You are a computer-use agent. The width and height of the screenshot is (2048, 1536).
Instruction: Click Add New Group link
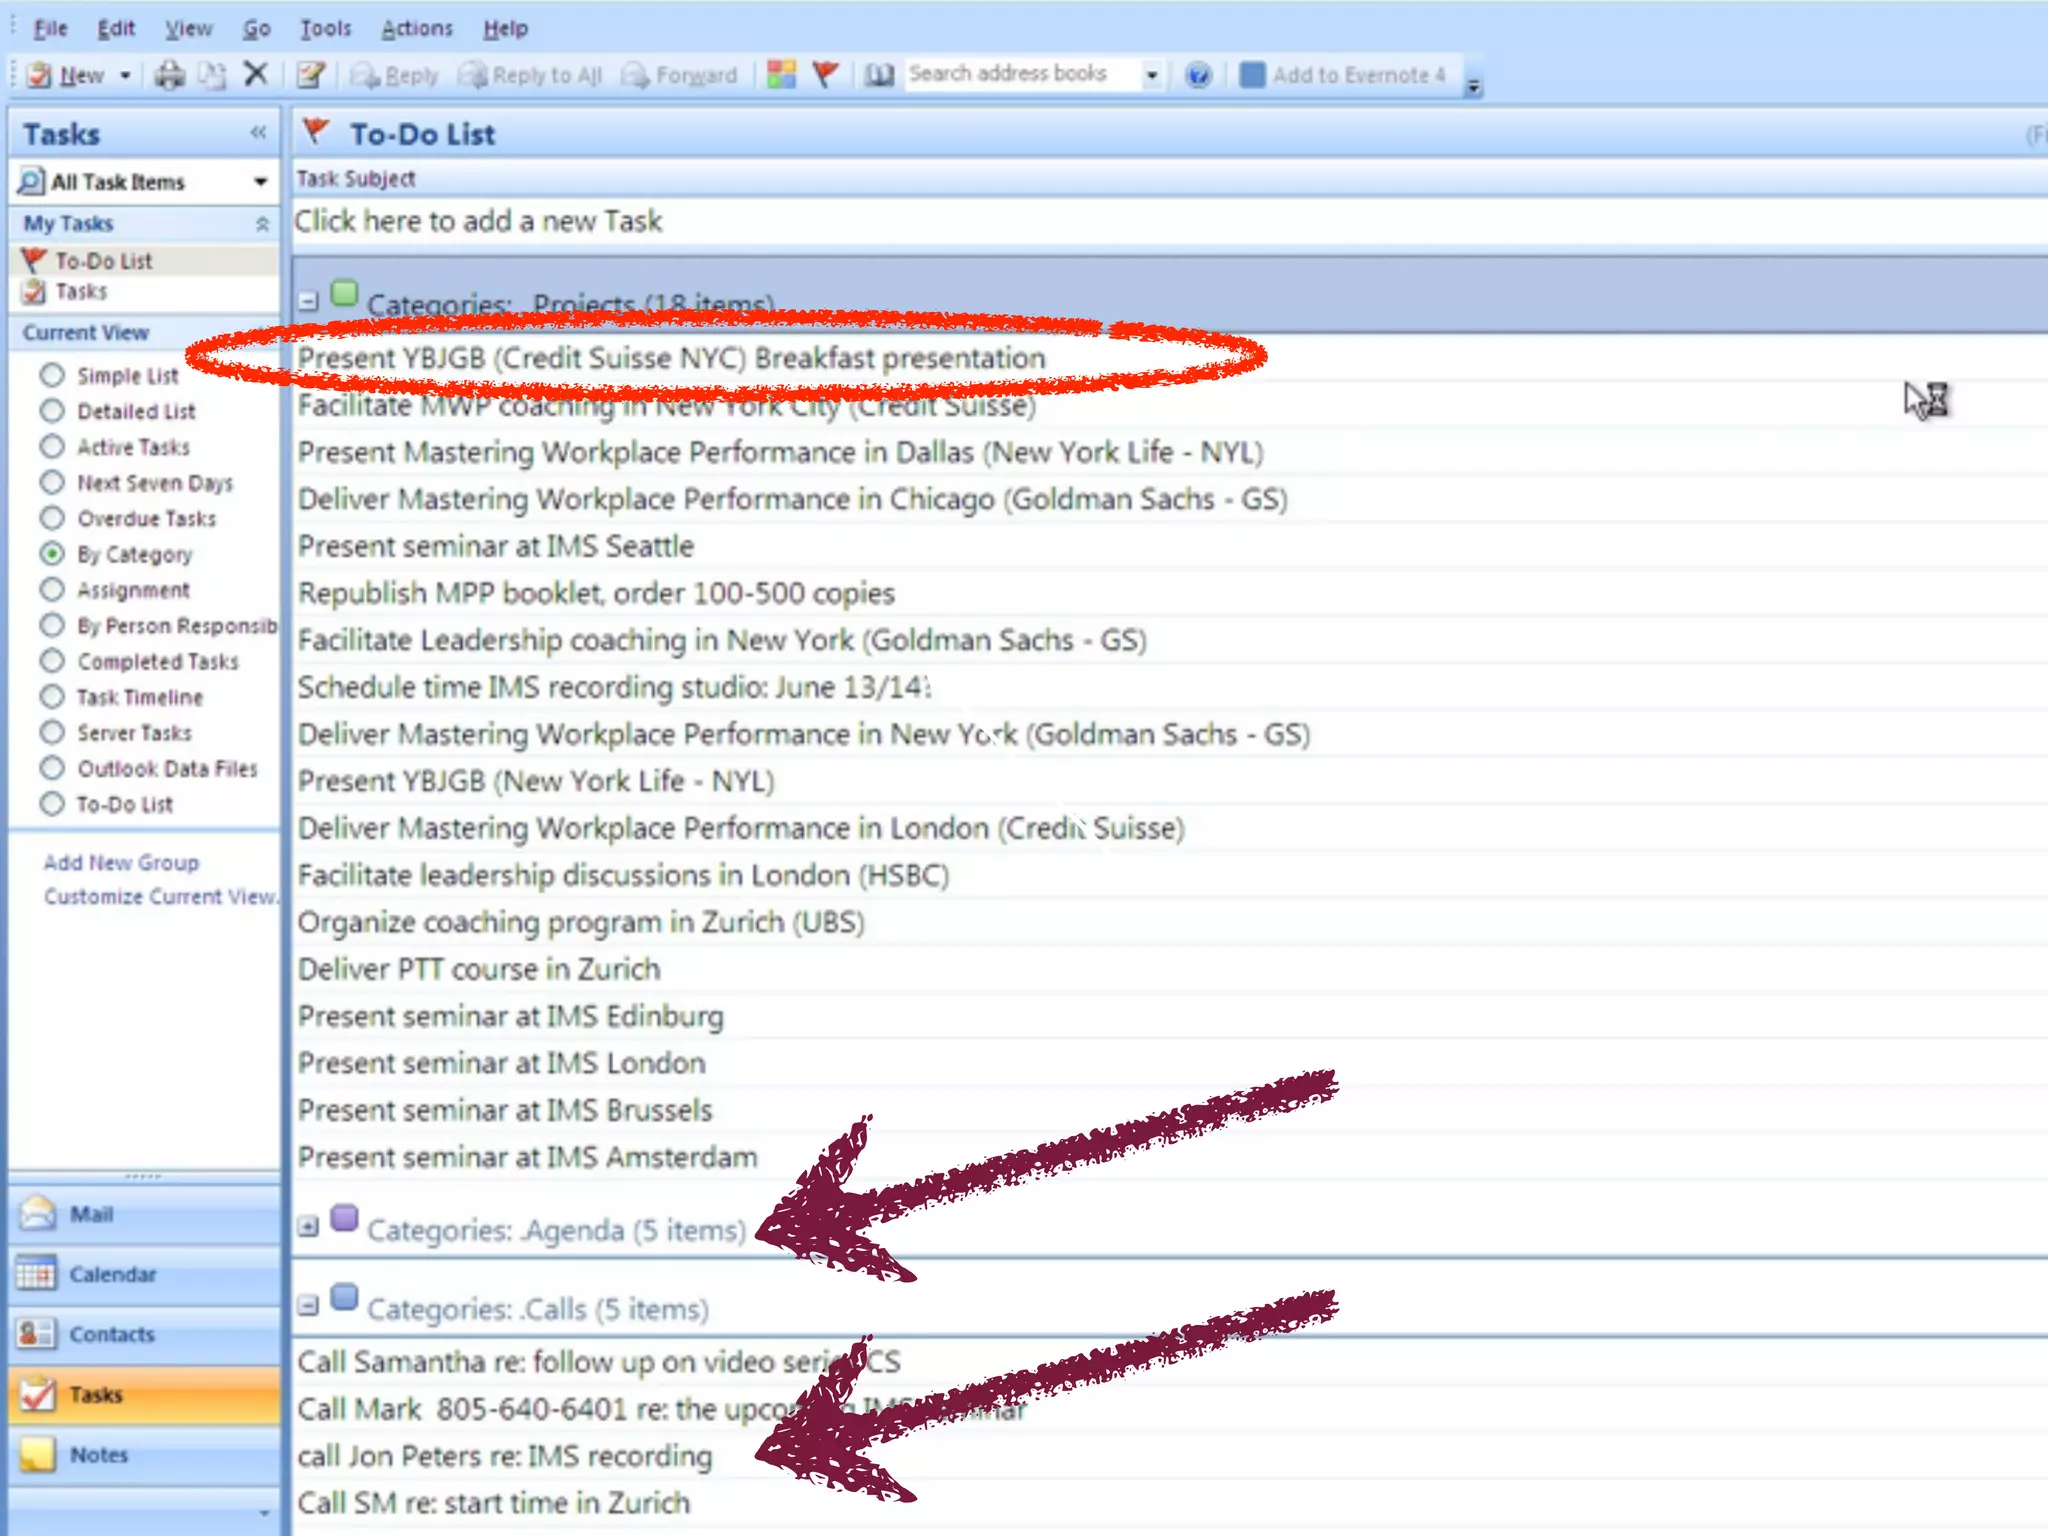tap(121, 862)
